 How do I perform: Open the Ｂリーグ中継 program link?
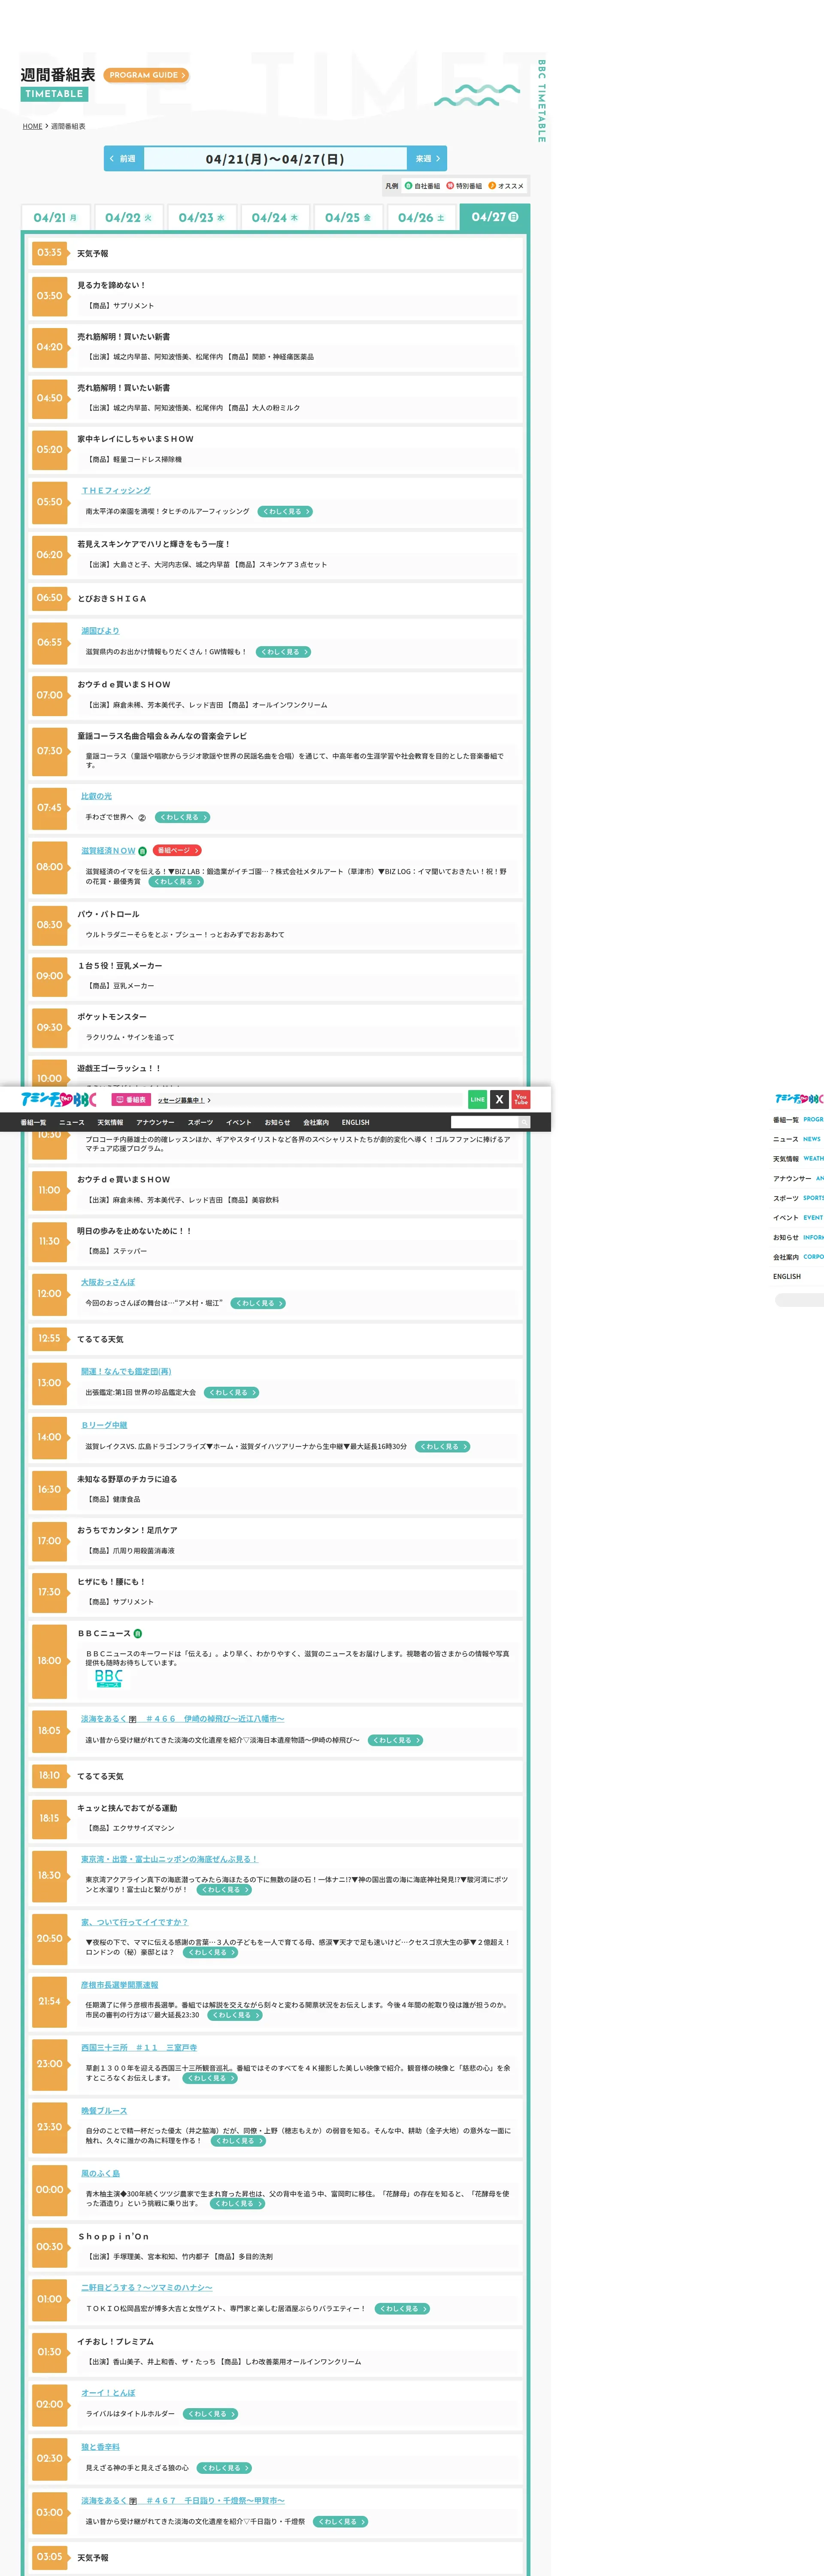pyautogui.click(x=104, y=1425)
